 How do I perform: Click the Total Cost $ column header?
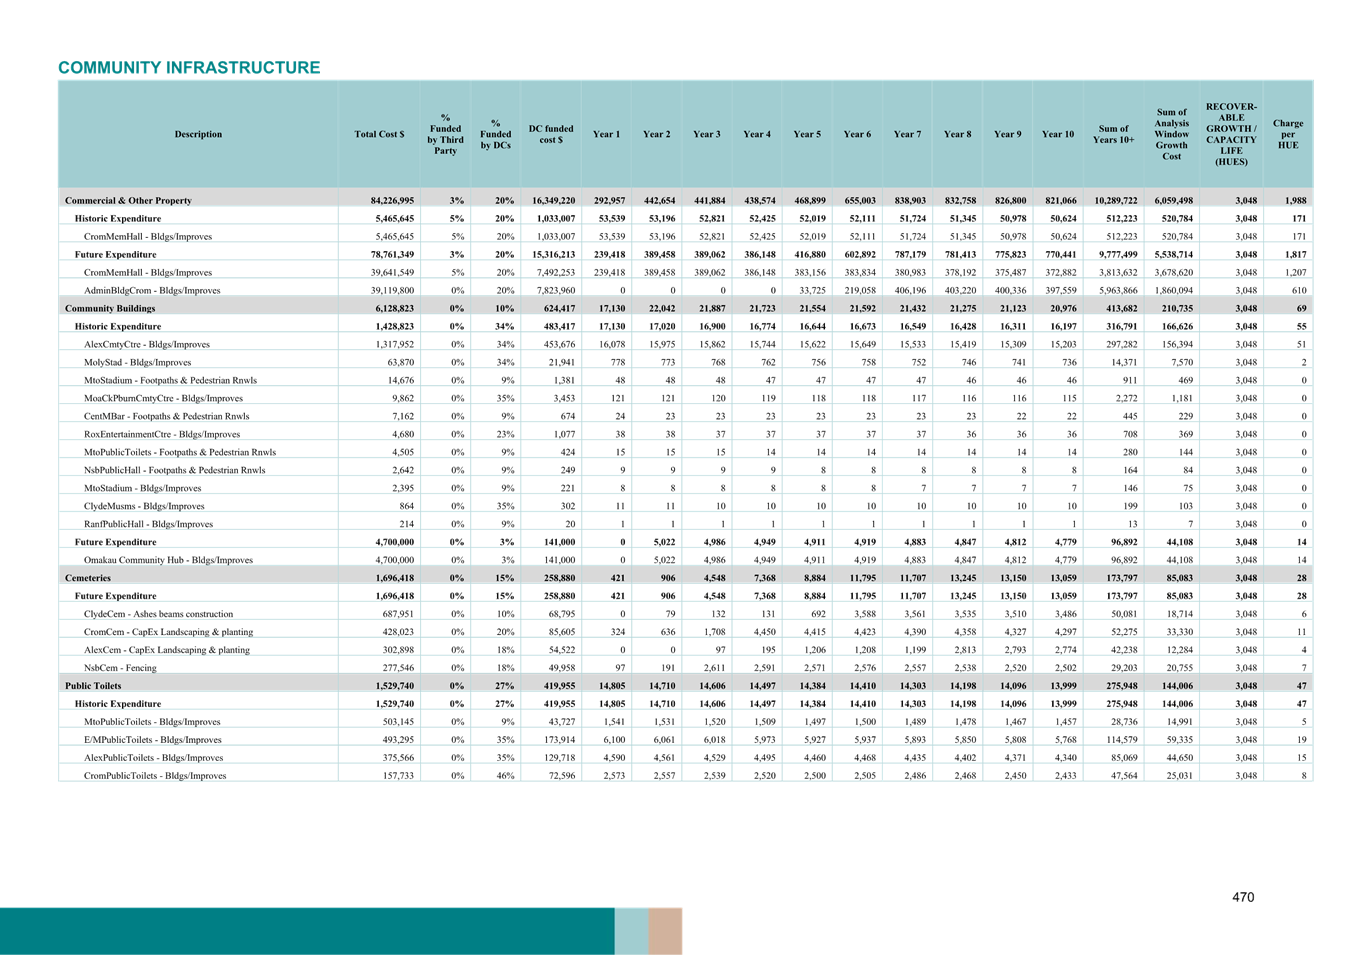(x=379, y=133)
